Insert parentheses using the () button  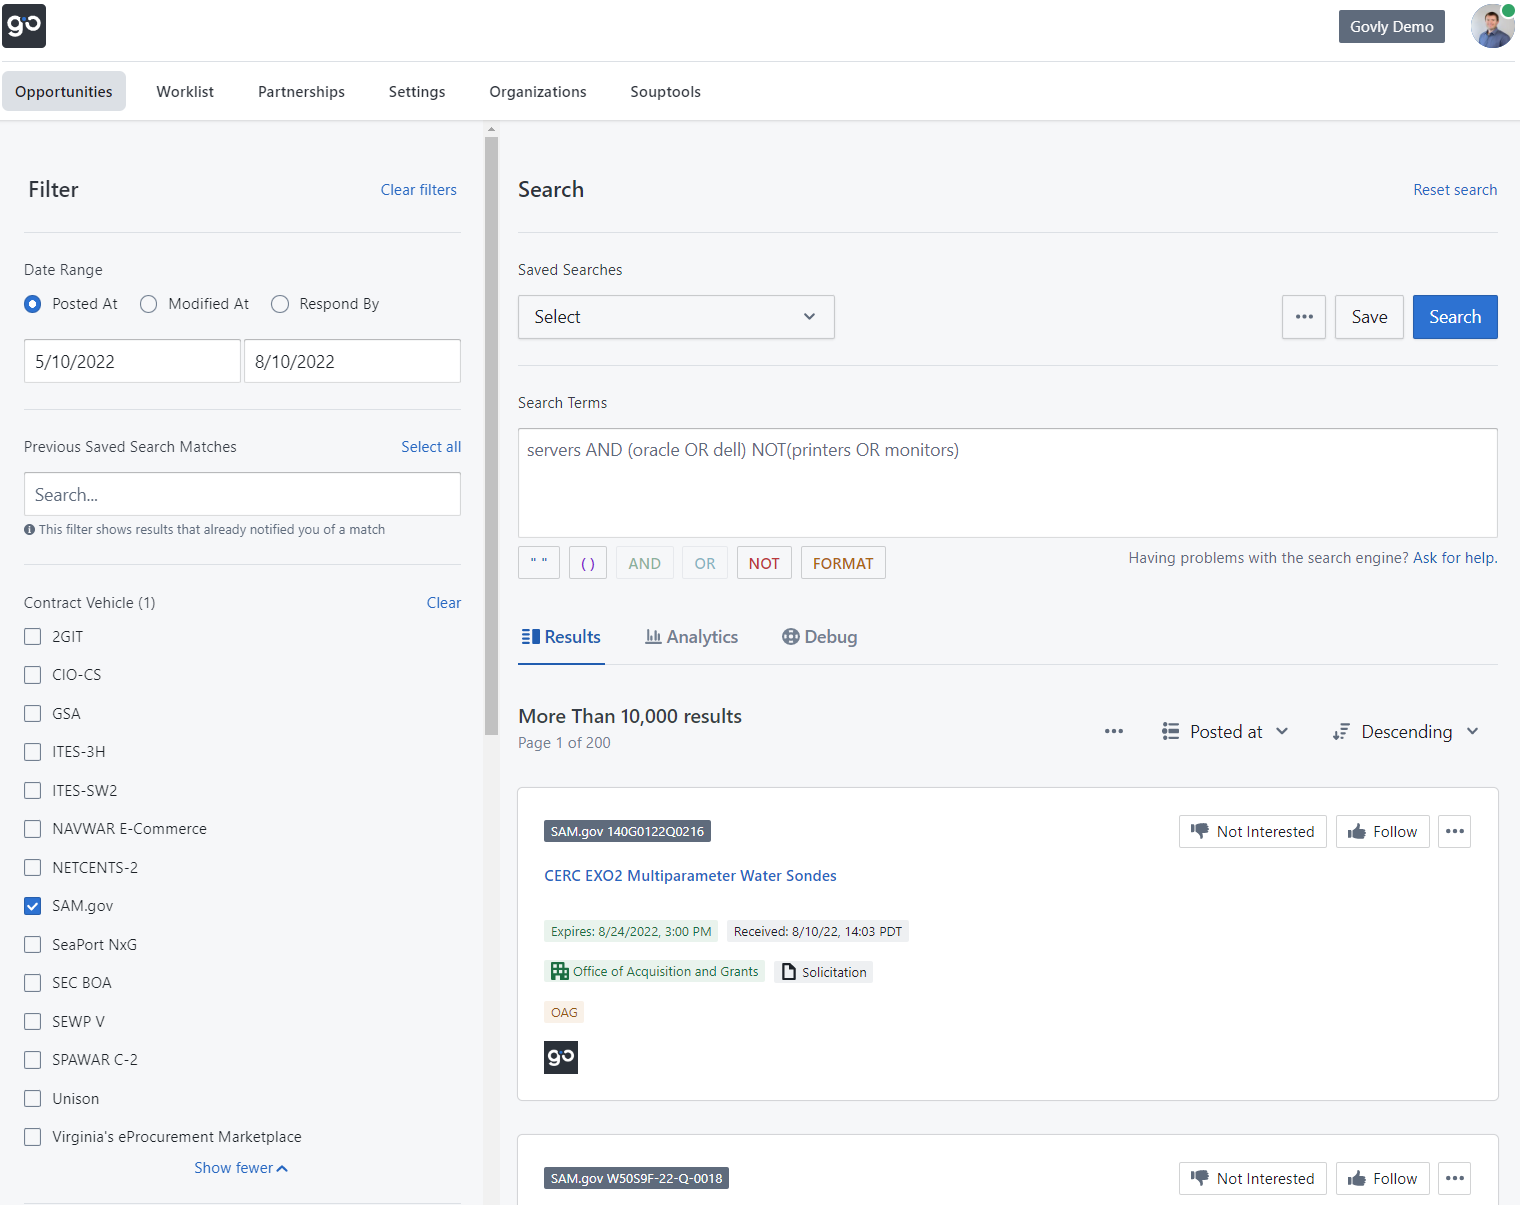click(x=588, y=562)
